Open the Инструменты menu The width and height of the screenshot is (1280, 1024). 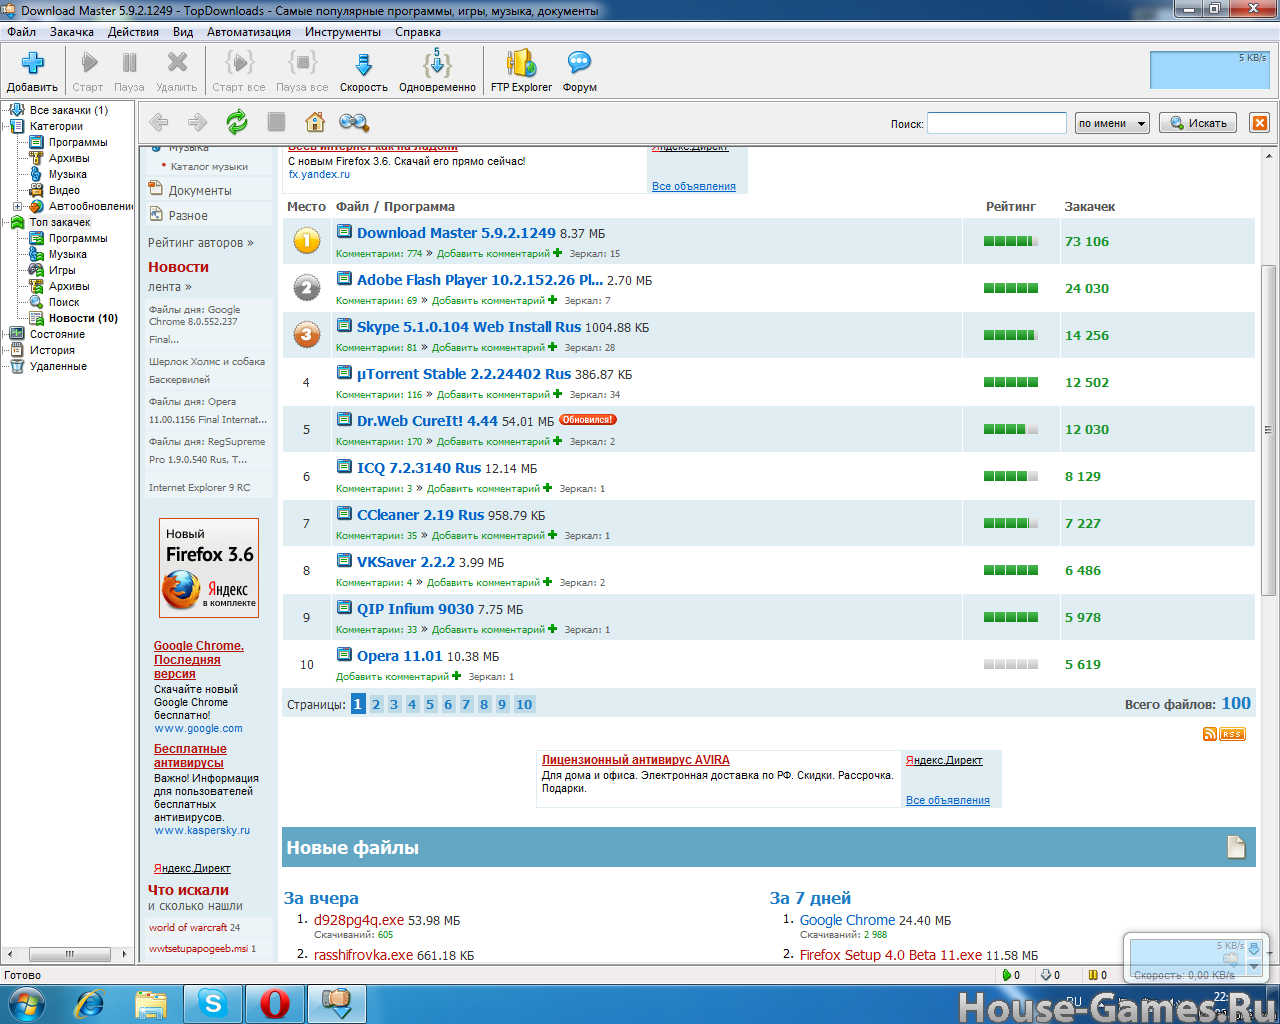pos(343,32)
